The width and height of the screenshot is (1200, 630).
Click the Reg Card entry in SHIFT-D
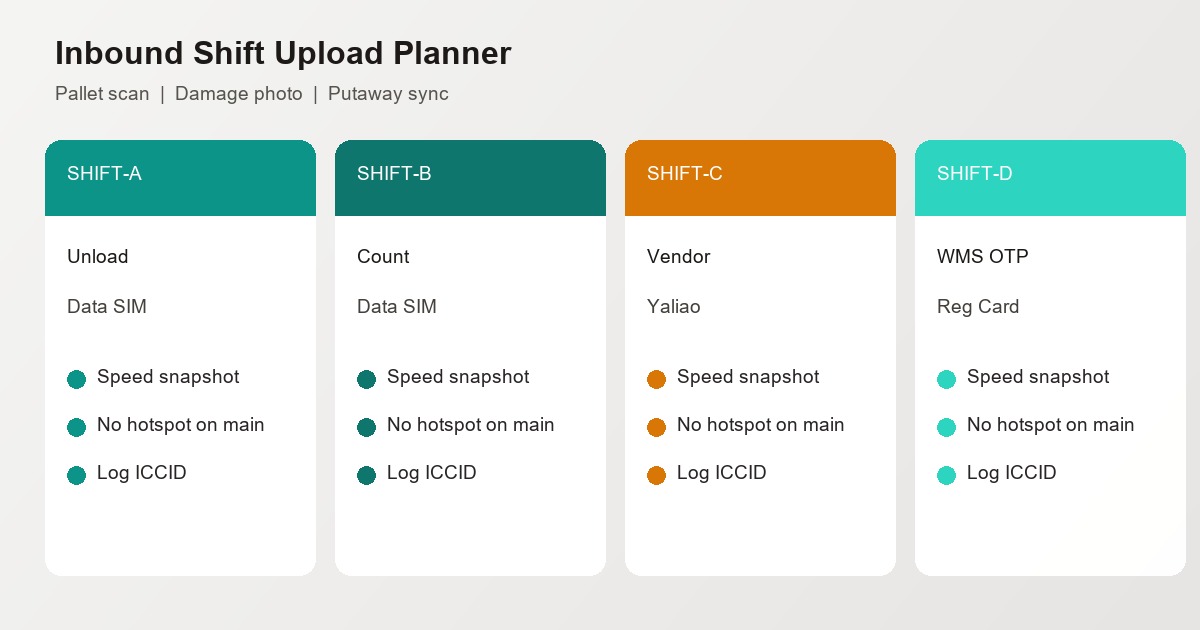click(978, 307)
